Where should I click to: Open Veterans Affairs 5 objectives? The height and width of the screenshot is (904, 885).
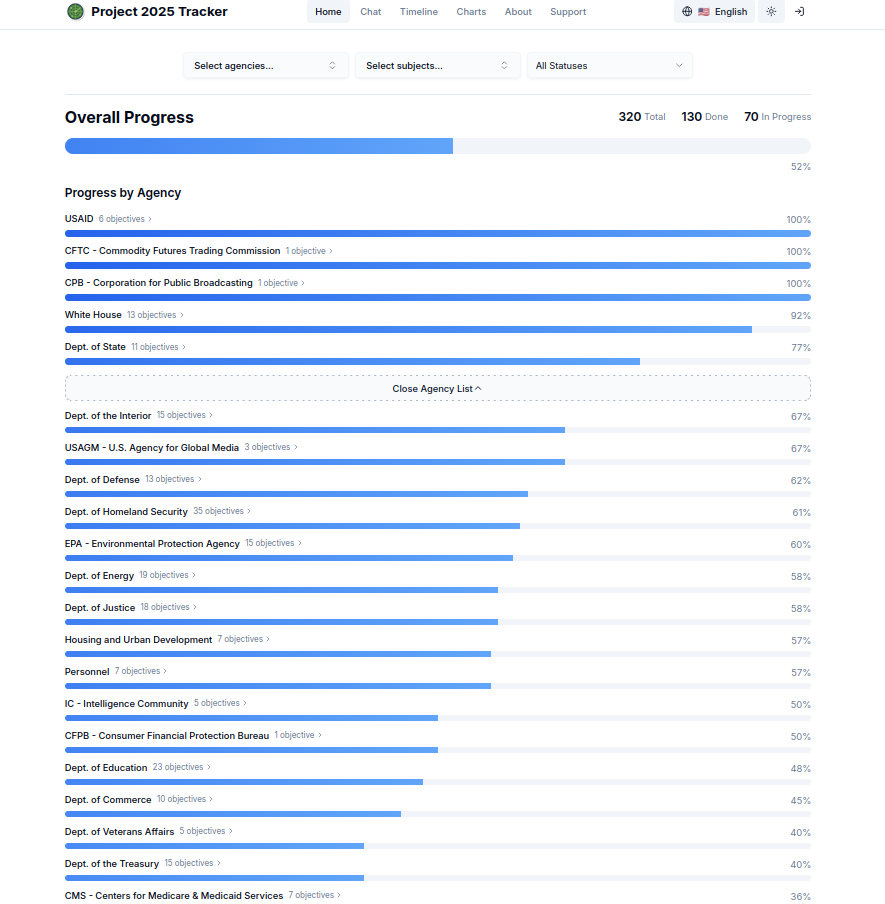(x=206, y=831)
